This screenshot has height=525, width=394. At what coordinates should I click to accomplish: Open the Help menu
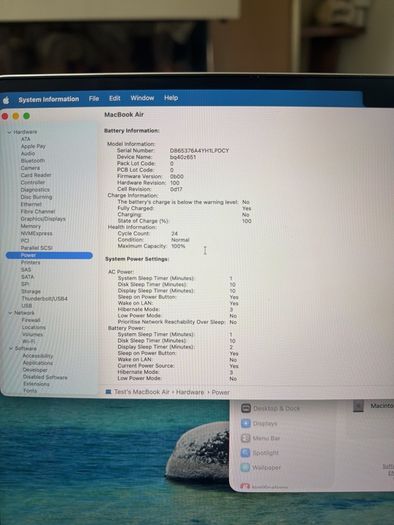pos(171,98)
